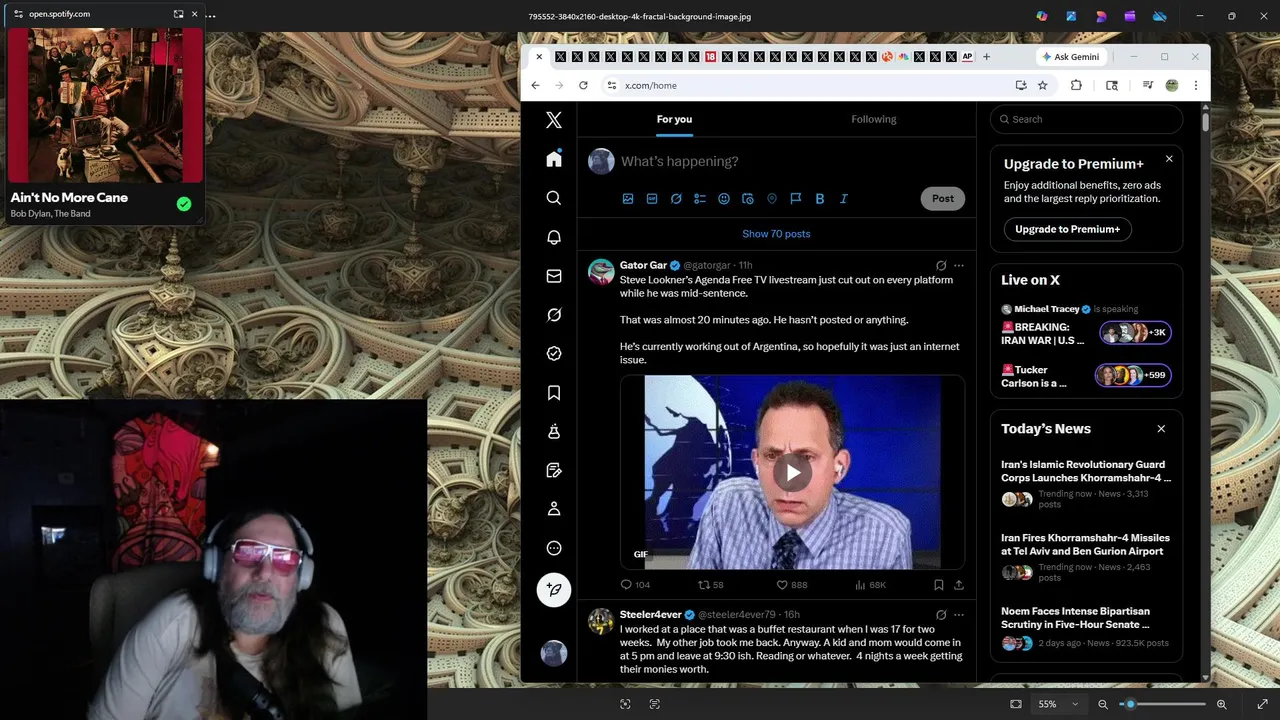Open more options on Gator Gar's post
1280x720 pixels.
[959, 266]
